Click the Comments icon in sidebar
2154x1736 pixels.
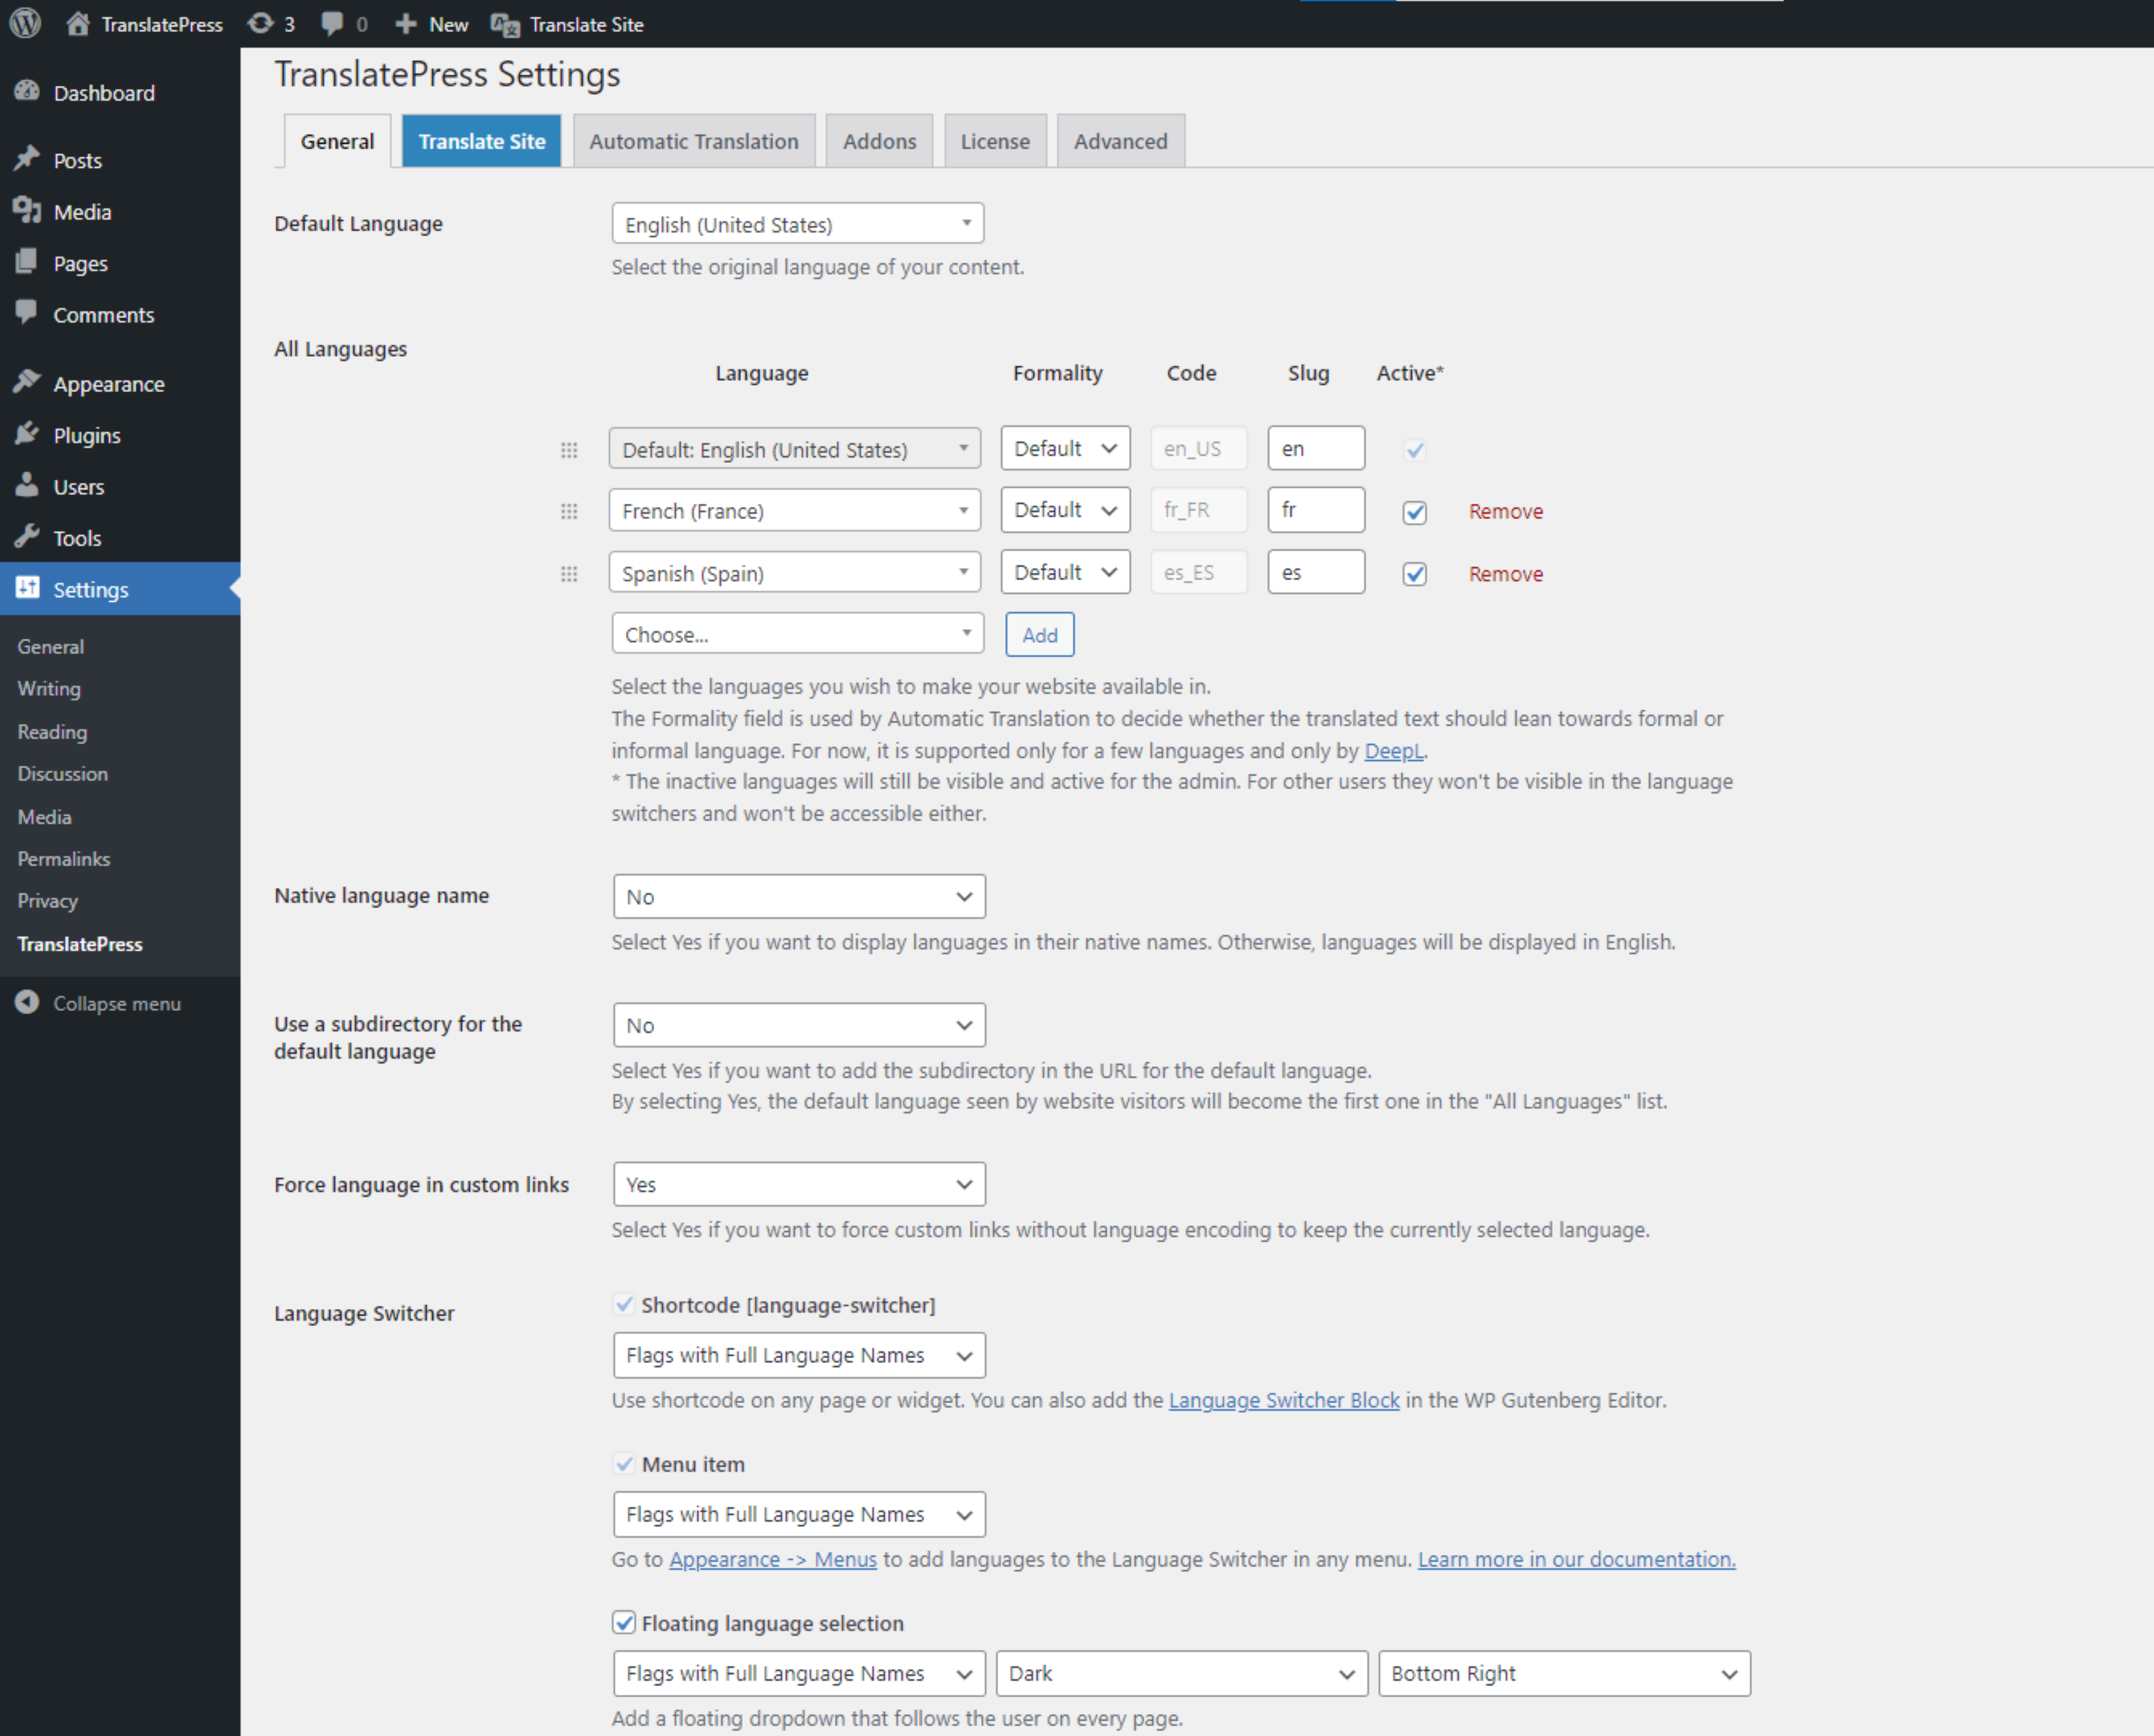click(27, 313)
